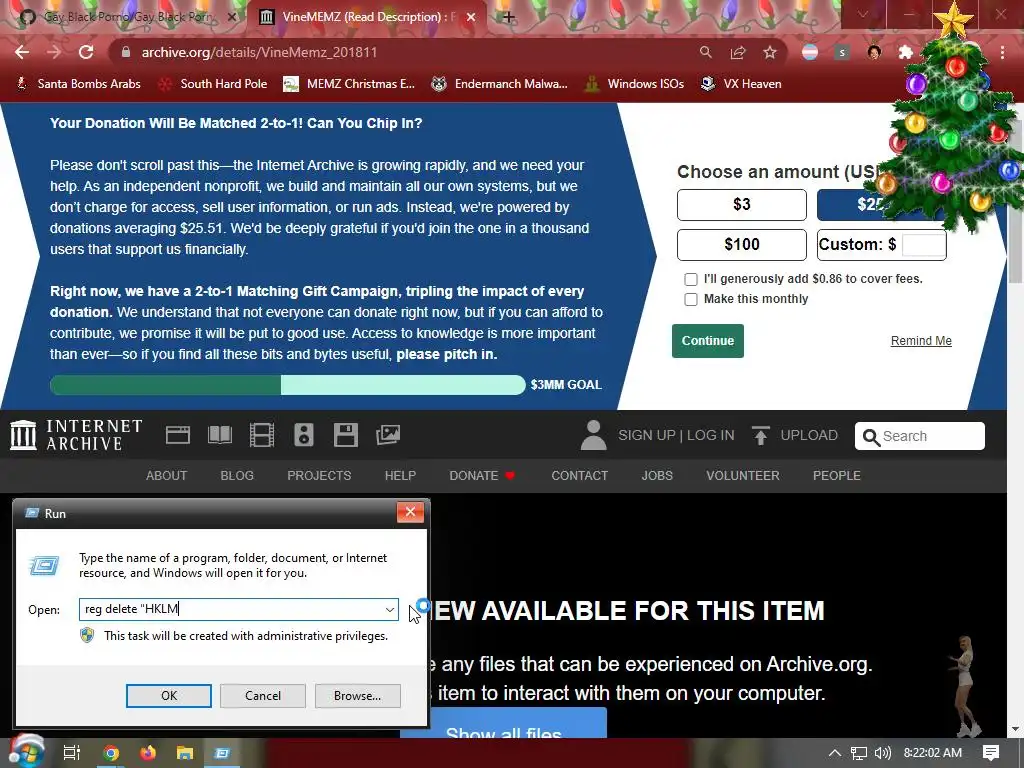
Task: Open South Hard Pole bookmark
Action: pyautogui.click(x=214, y=84)
